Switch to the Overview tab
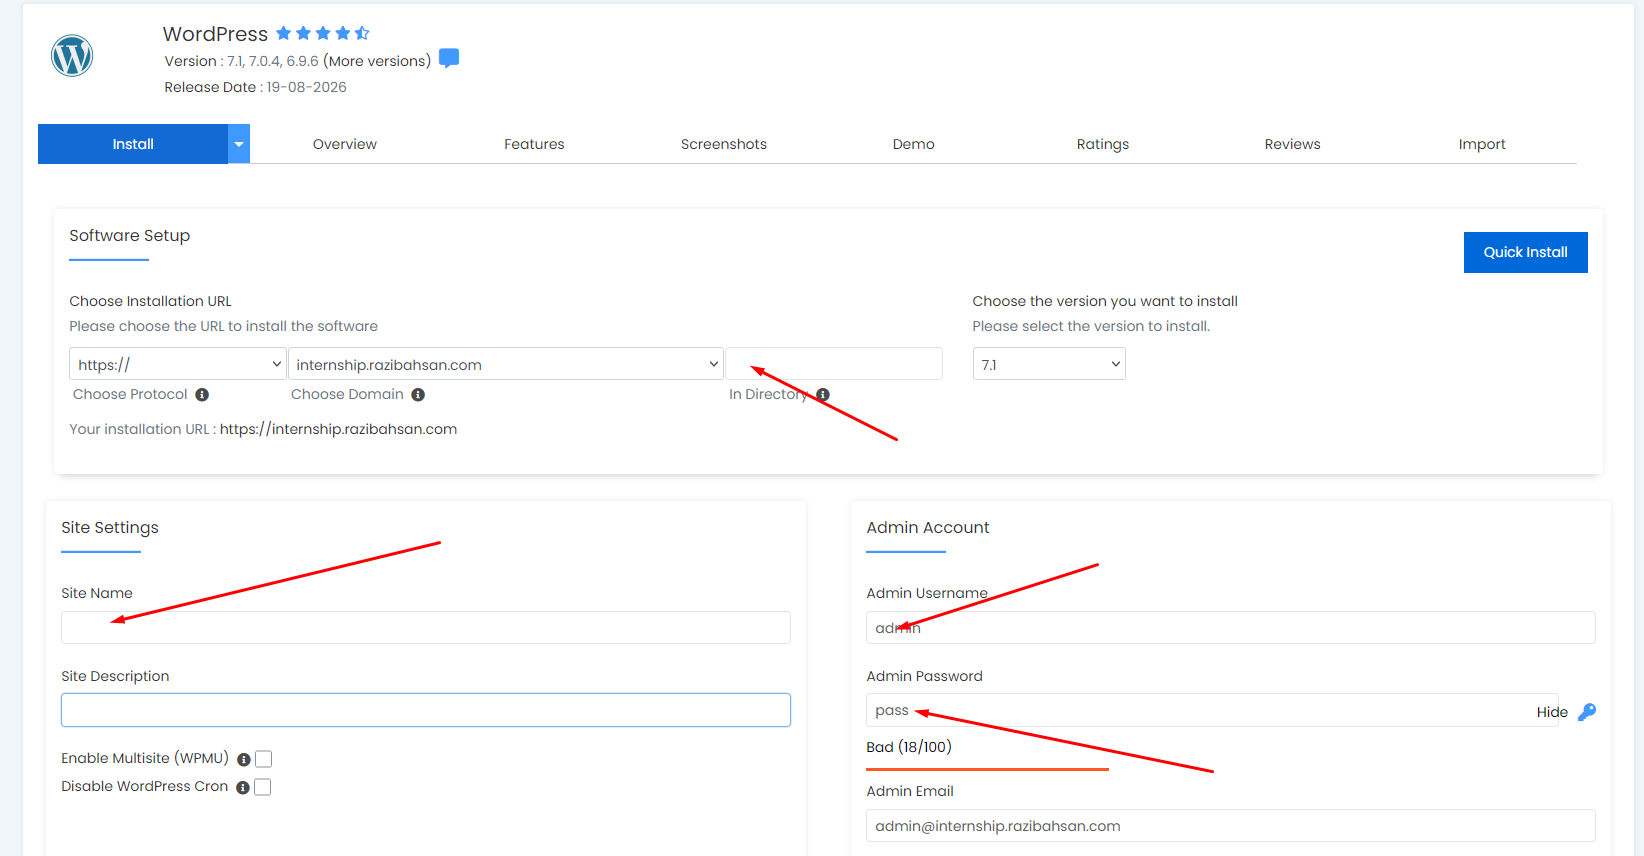Screen dimensions: 1644x856 (345, 144)
